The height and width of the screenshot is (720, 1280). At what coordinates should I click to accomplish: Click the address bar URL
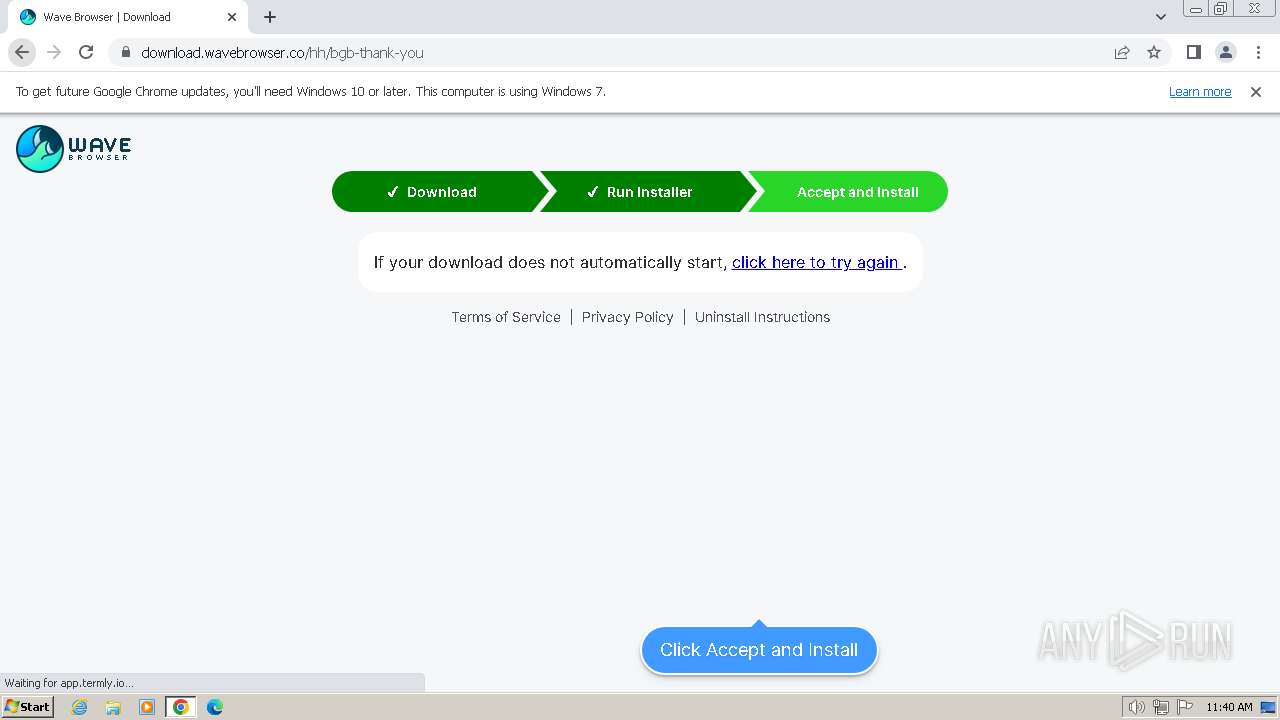(282, 53)
